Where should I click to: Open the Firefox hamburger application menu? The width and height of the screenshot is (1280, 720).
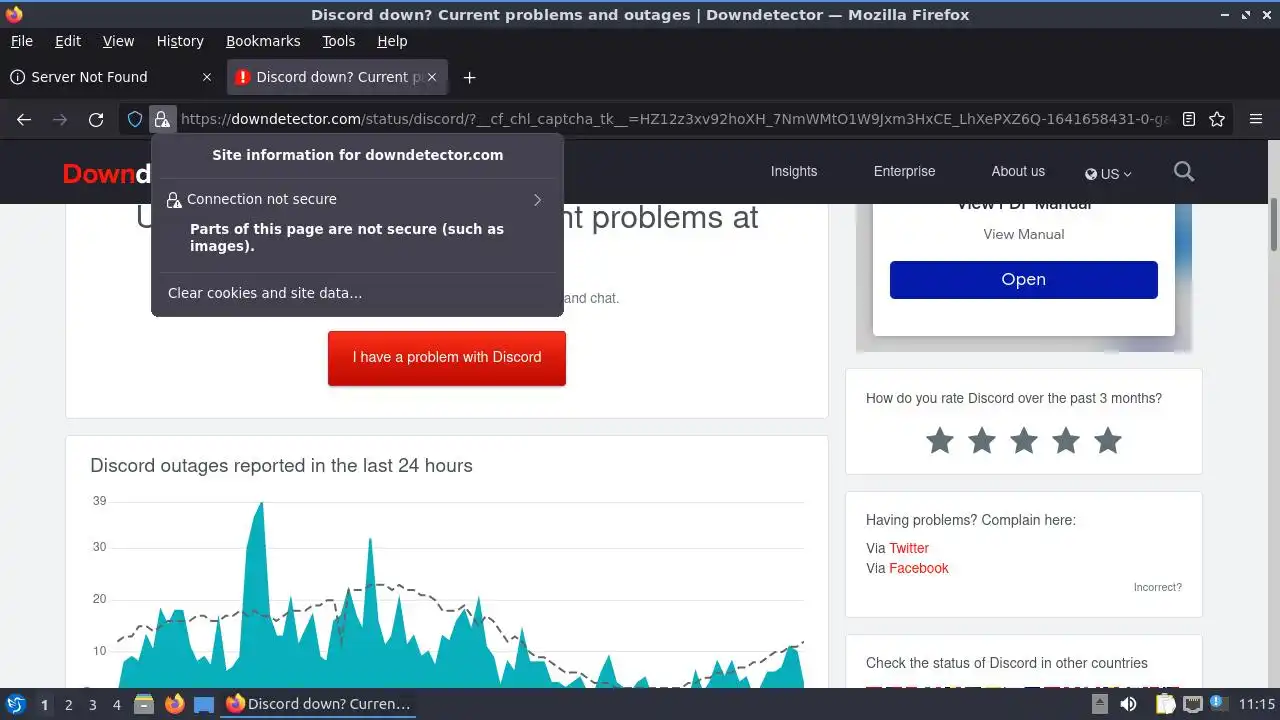pos(1256,119)
